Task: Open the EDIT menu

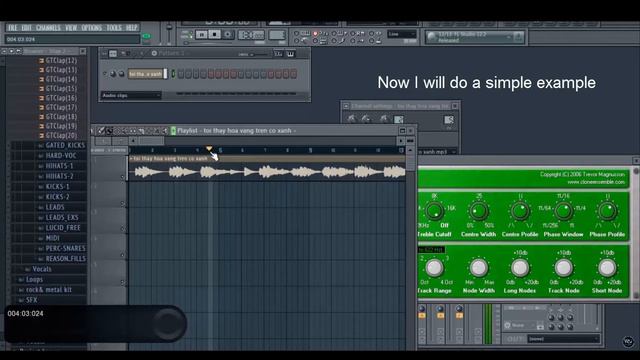Action: pos(27,28)
